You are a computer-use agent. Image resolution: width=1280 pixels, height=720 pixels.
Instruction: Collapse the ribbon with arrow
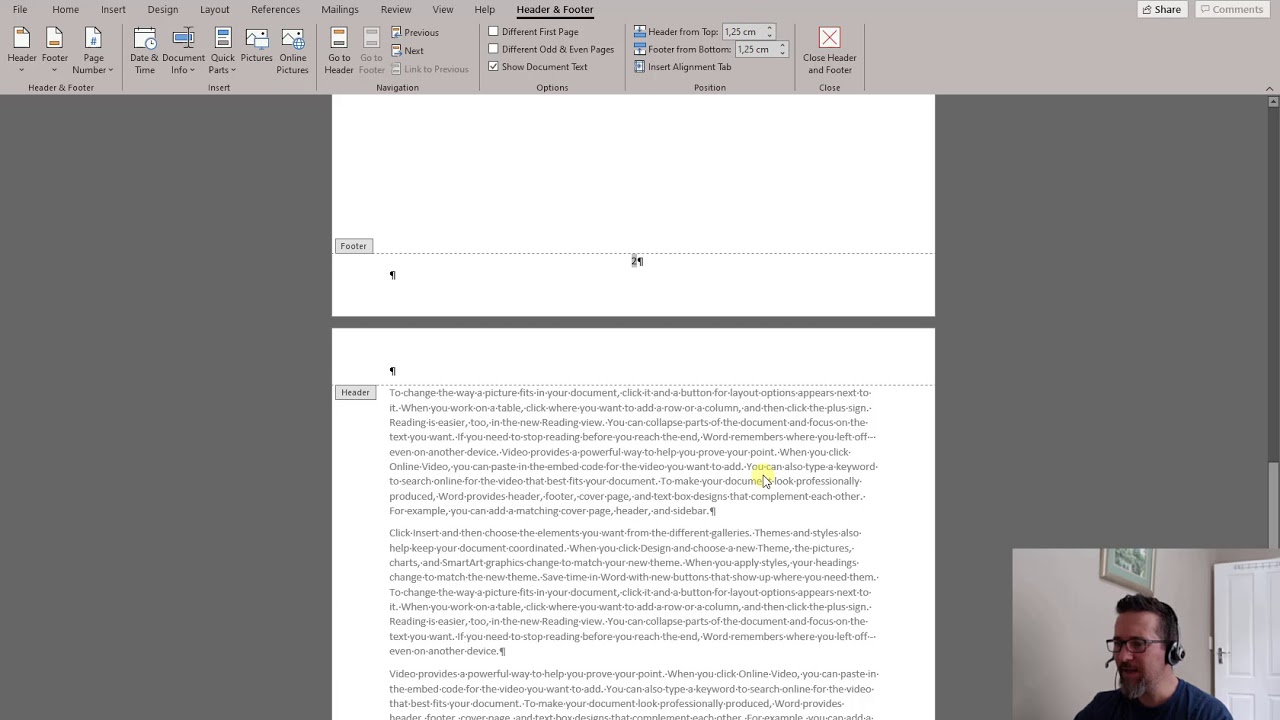pyautogui.click(x=1270, y=89)
